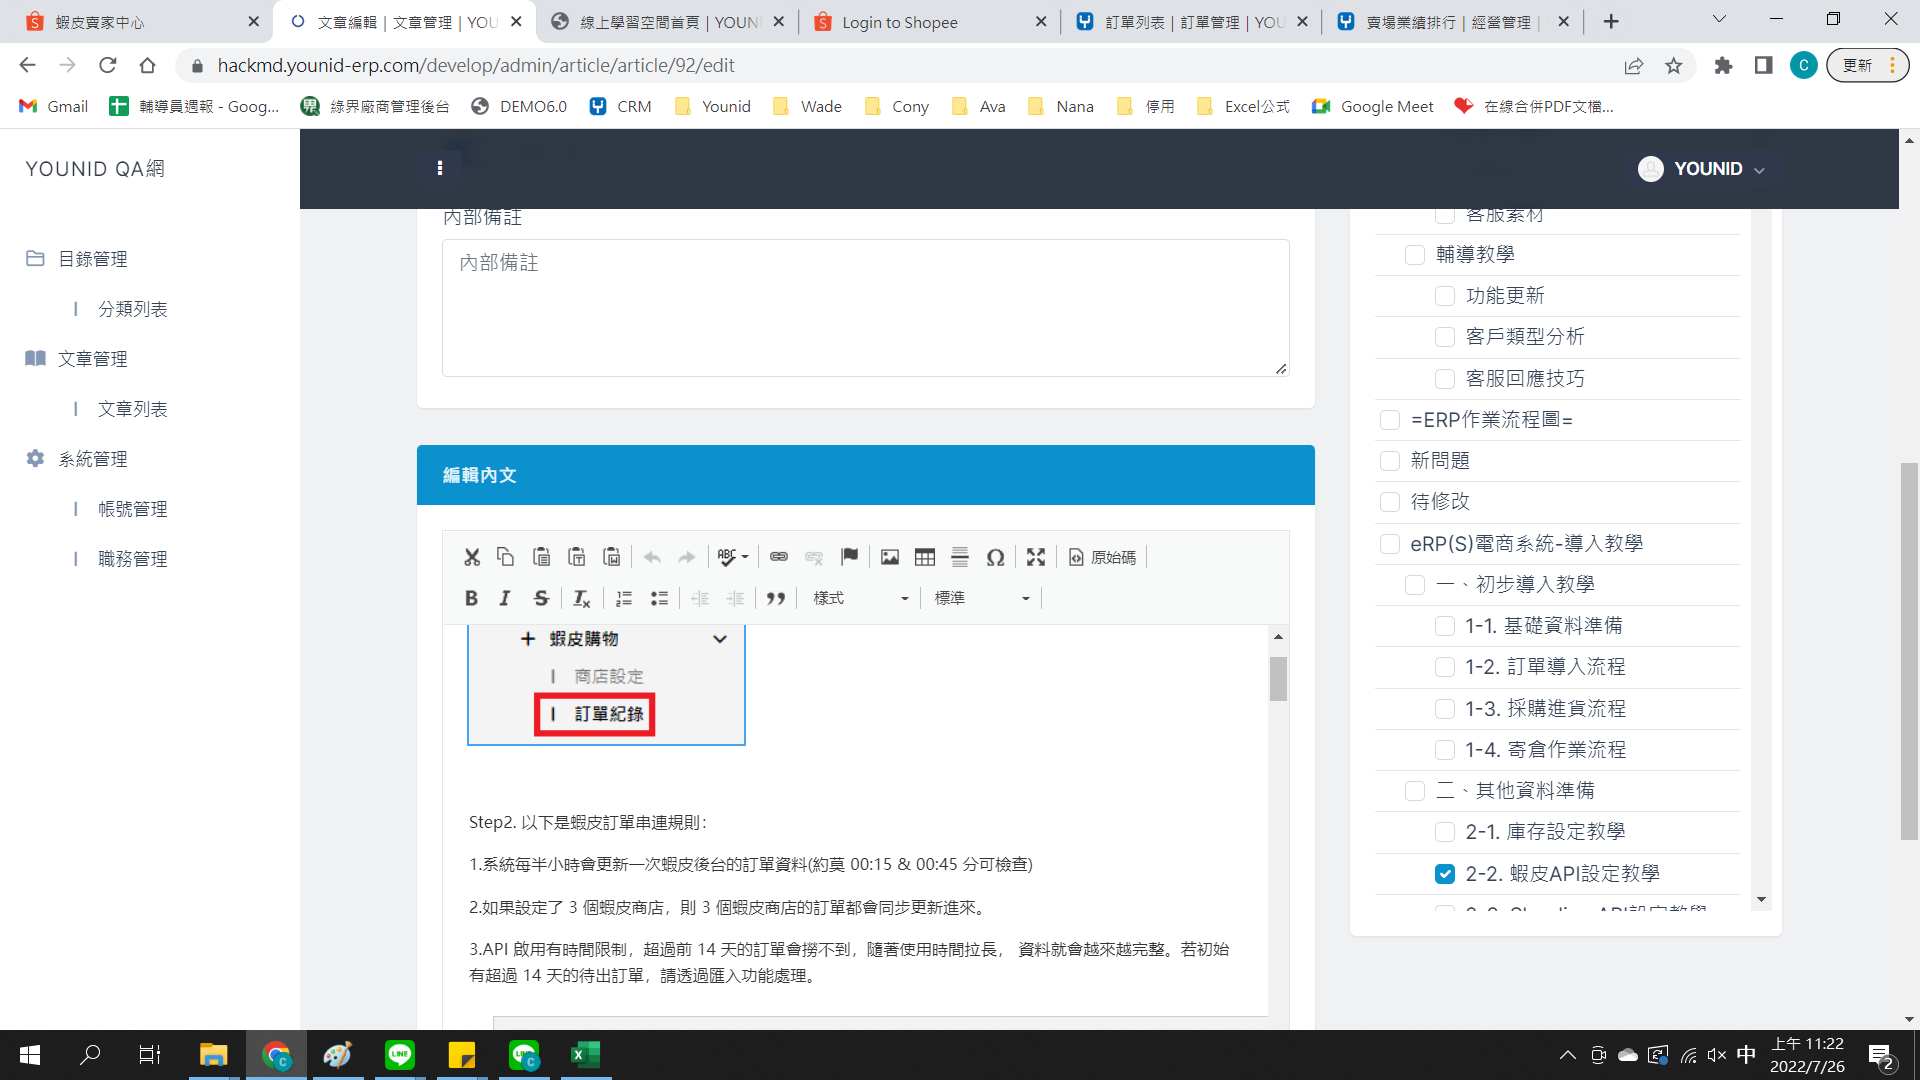Uncheck the 2-2. 蝦皮API設定教學 checkbox
Viewport: 1920px width, 1080px height.
coord(1444,873)
